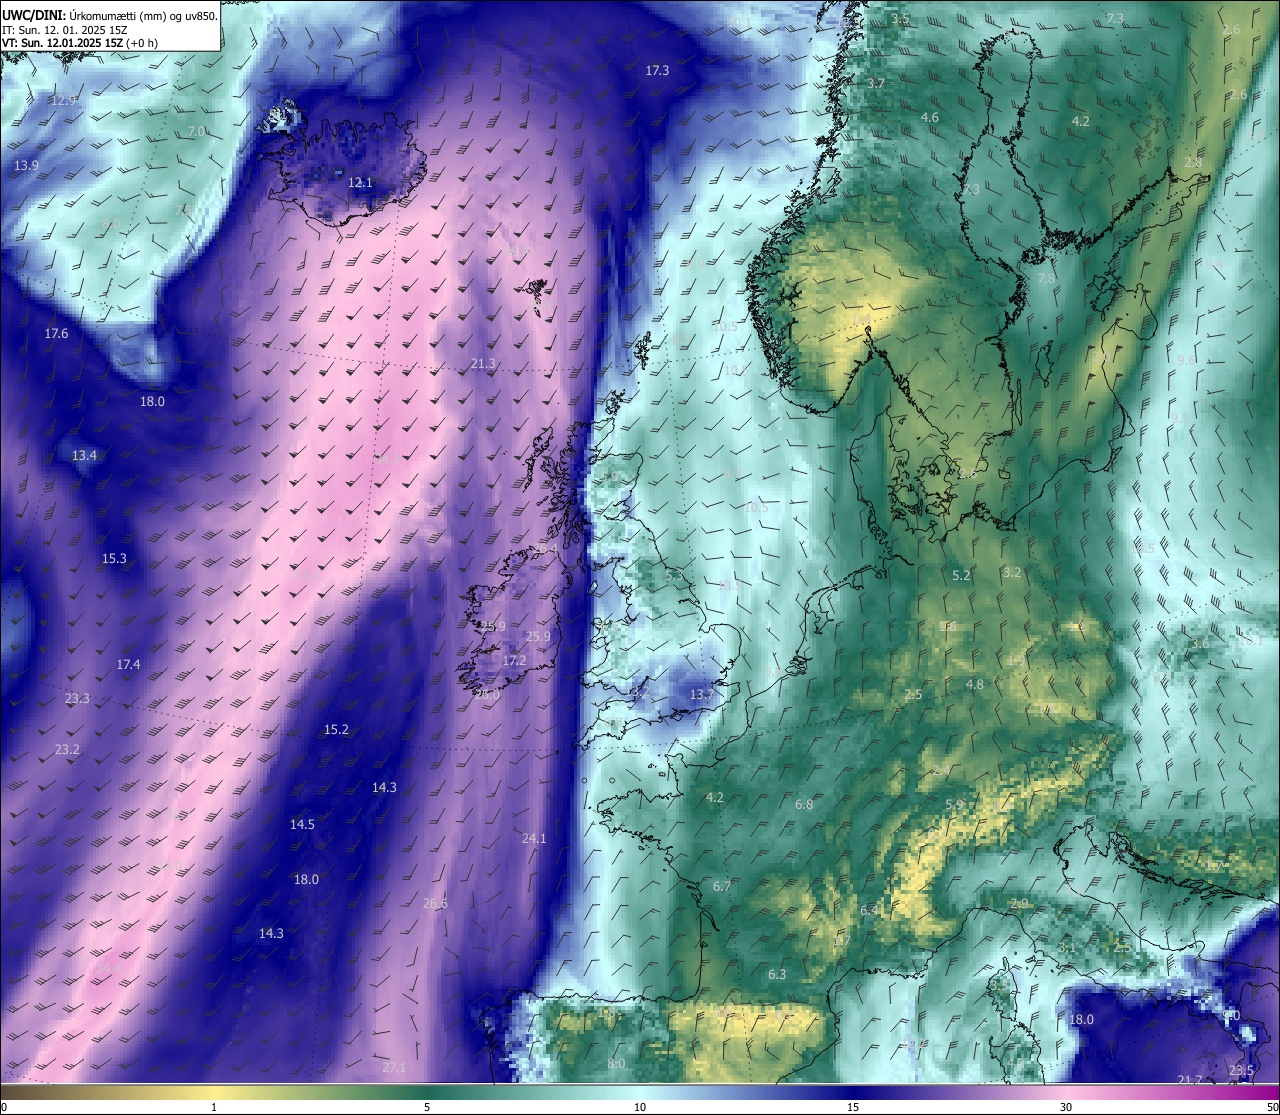Click the UWC/DINI Úrkomumætti title text
Viewport: 1280px width, 1115px height.
(110, 15)
